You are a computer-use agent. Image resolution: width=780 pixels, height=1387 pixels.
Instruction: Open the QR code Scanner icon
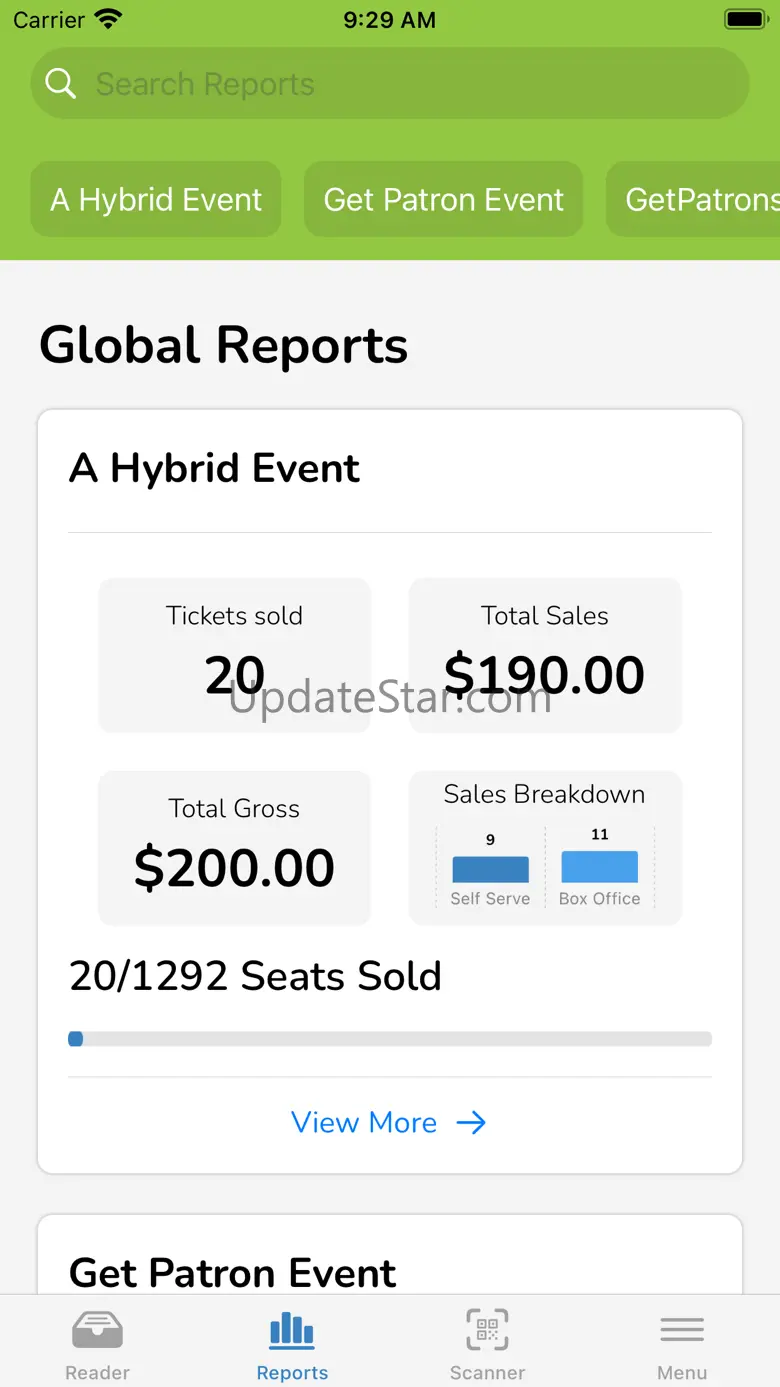[x=487, y=1330]
